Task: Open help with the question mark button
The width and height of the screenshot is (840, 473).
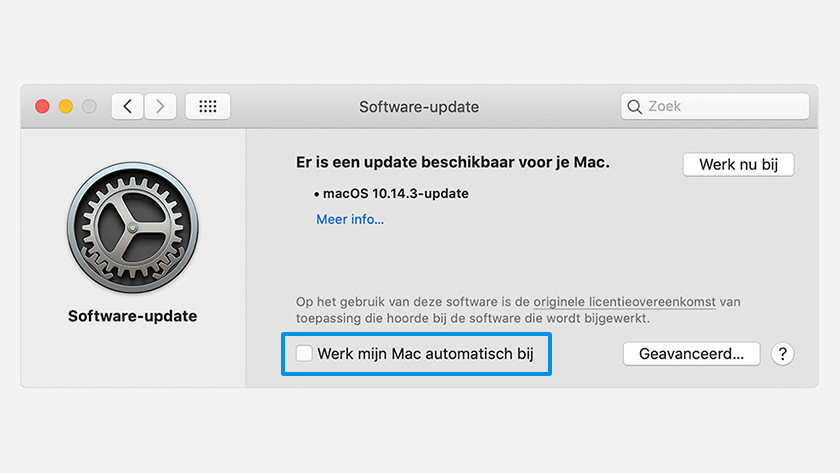Action: click(783, 353)
